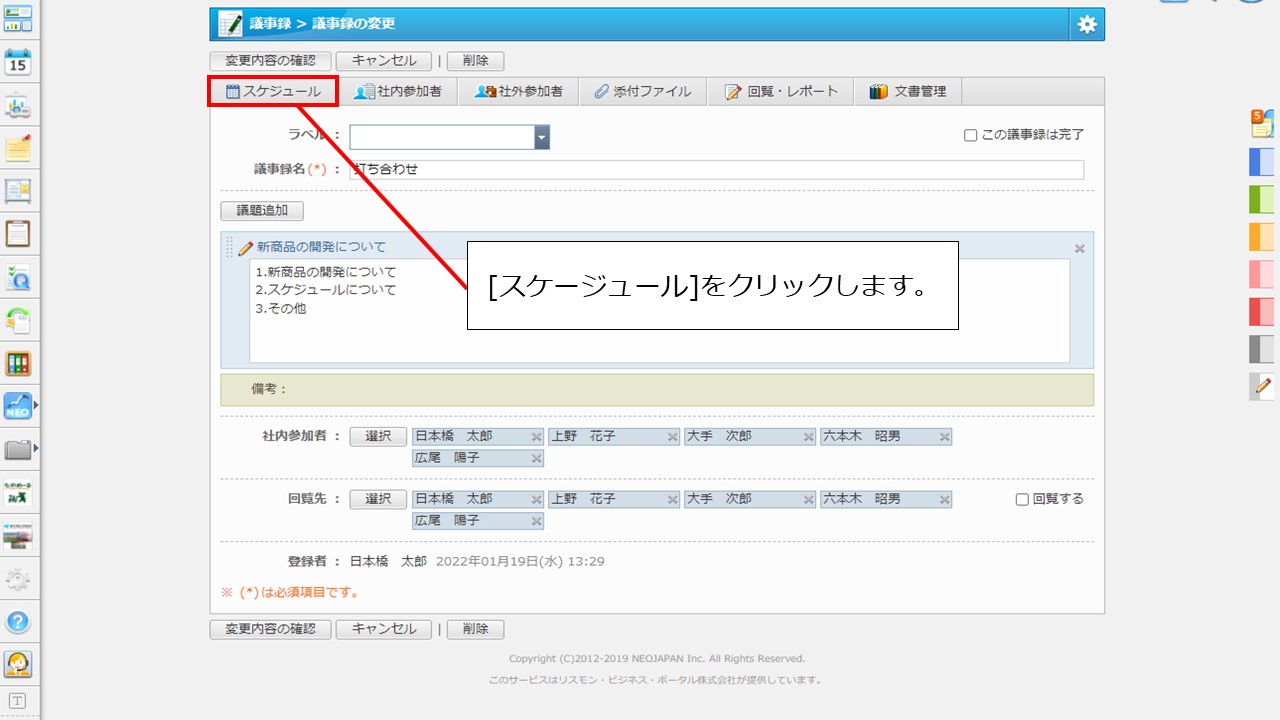
Task: Select the green color tab on right
Action: pyautogui.click(x=1262, y=199)
